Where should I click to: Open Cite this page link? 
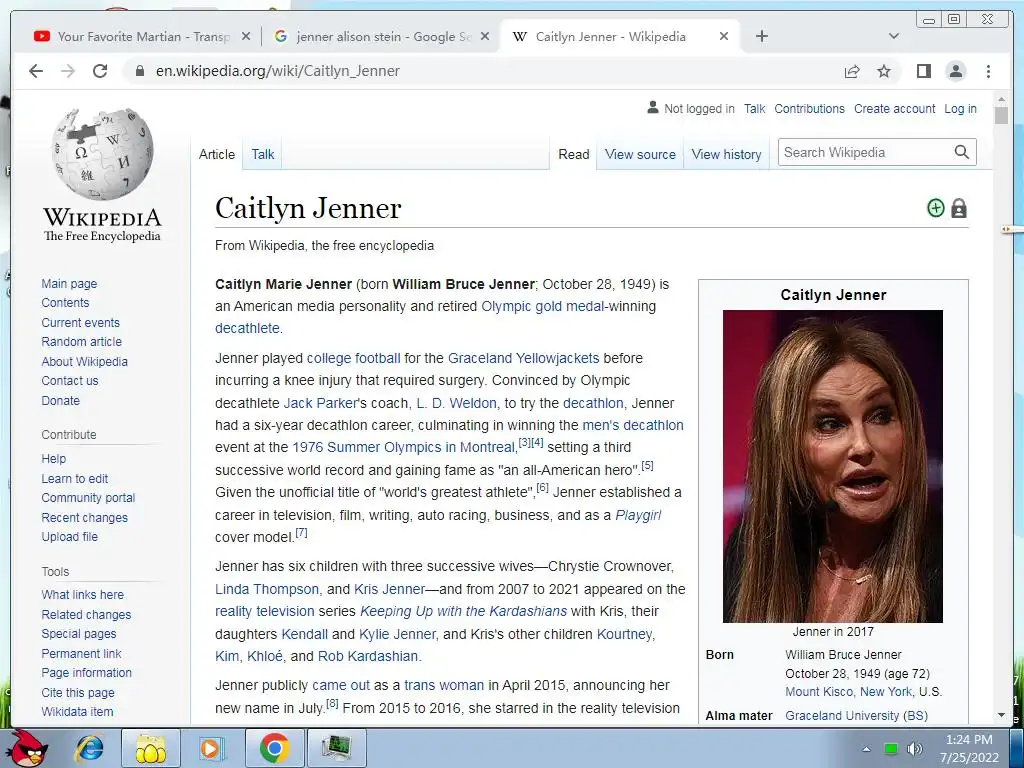click(x=78, y=692)
